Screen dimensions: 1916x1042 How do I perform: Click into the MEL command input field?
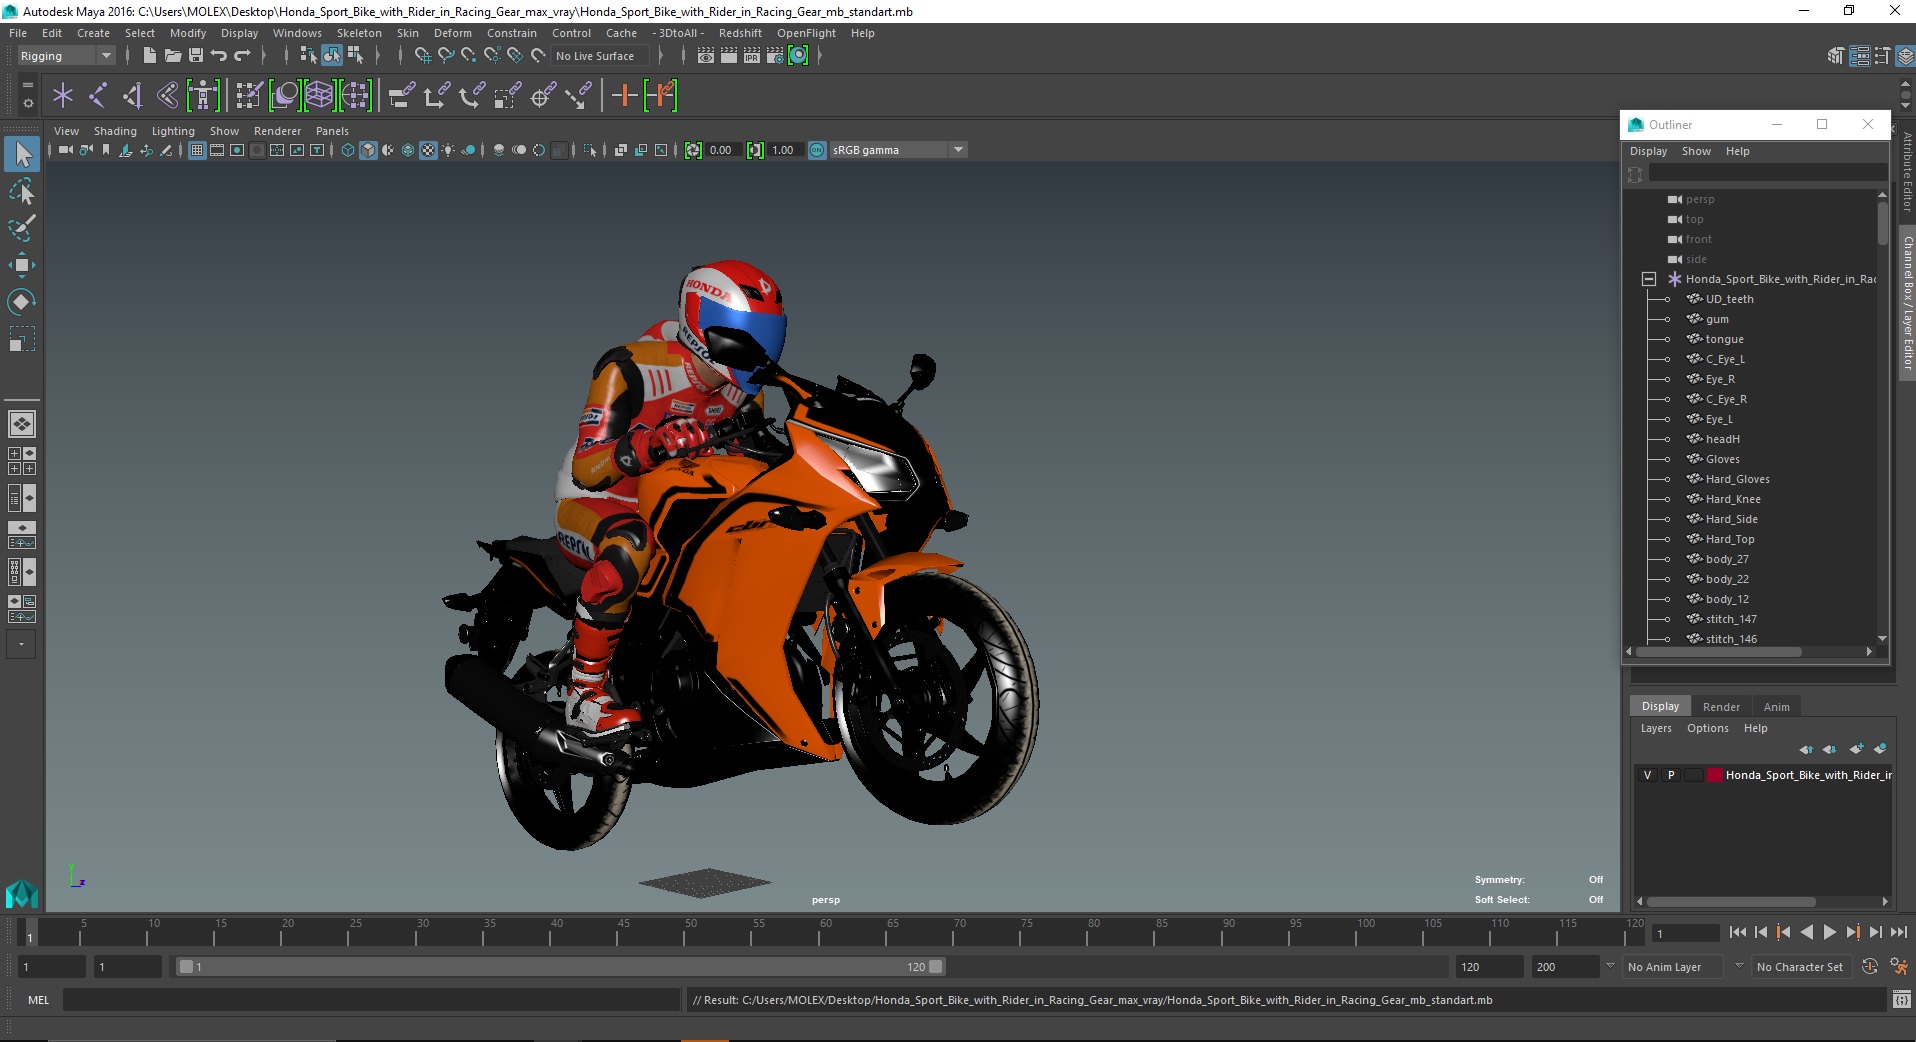tap(370, 1000)
